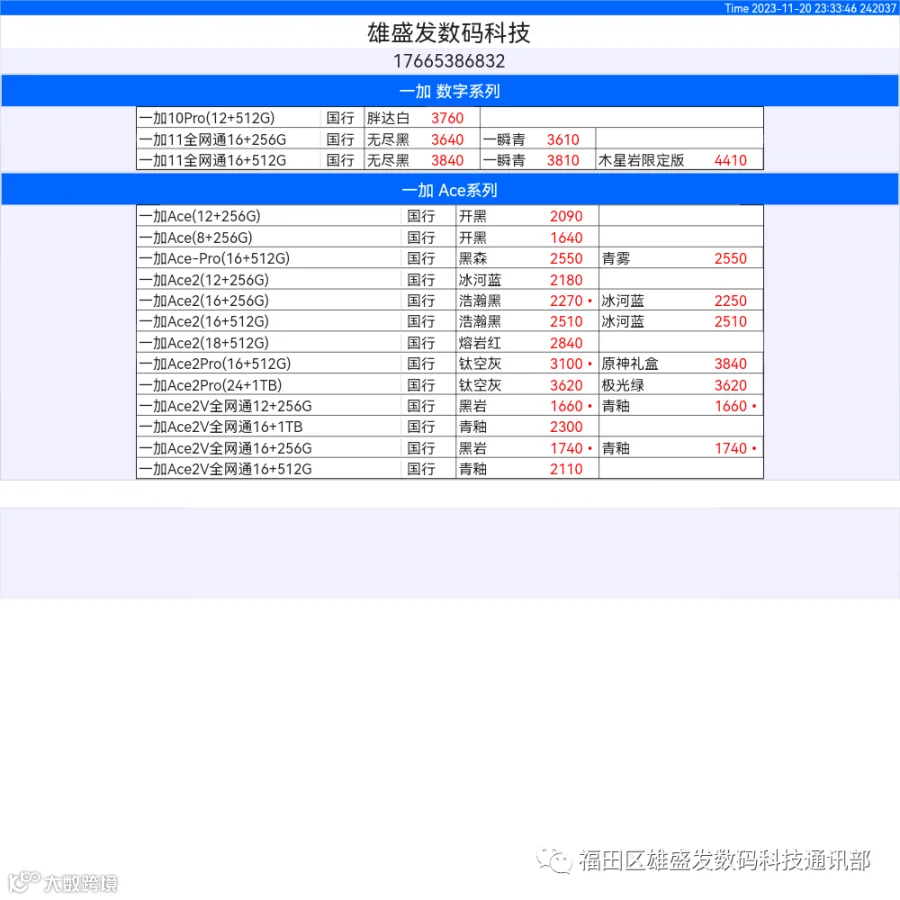Click the 木星岩限定版 label
The width and height of the screenshot is (900, 900).
coord(641,160)
